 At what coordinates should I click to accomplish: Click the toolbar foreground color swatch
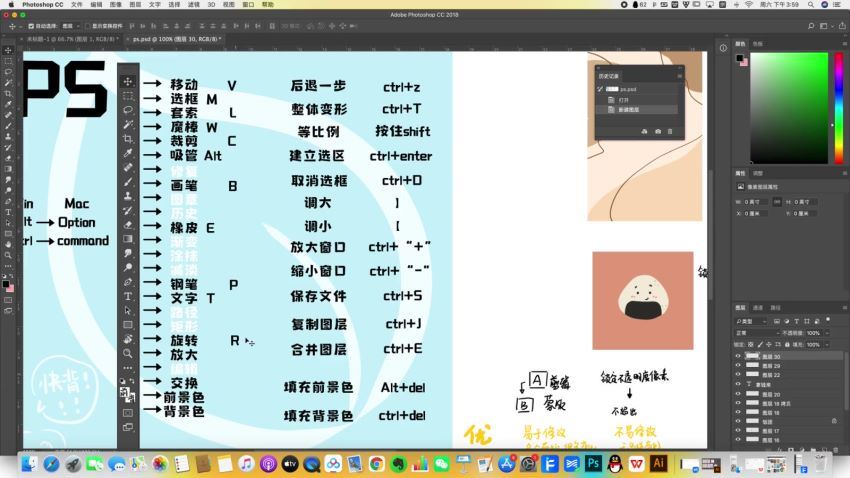pos(5,284)
